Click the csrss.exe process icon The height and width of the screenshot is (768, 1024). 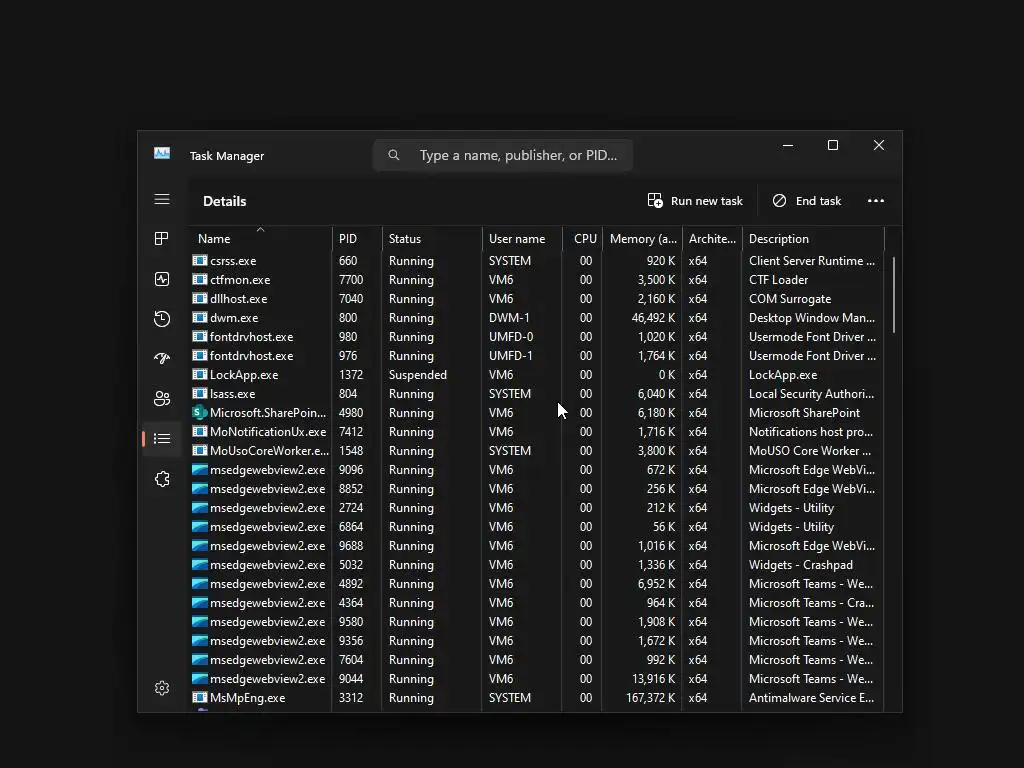[x=200, y=261]
